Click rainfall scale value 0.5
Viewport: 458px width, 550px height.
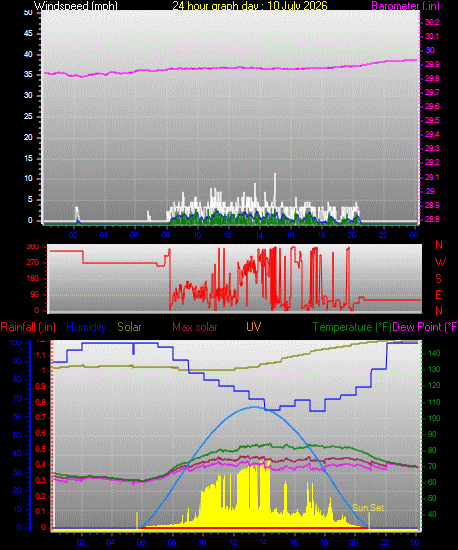41,449
